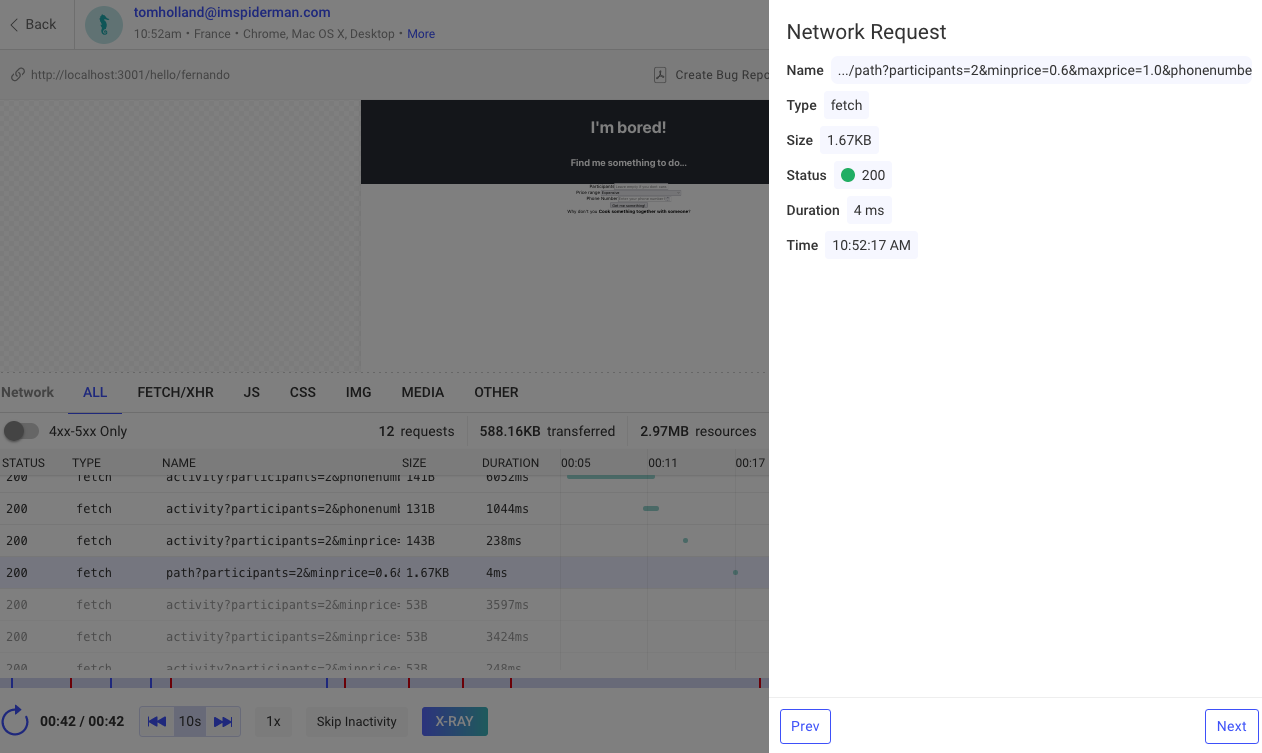Click the replay circular arrow icon
The image size is (1262, 753).
pyautogui.click(x=15, y=721)
